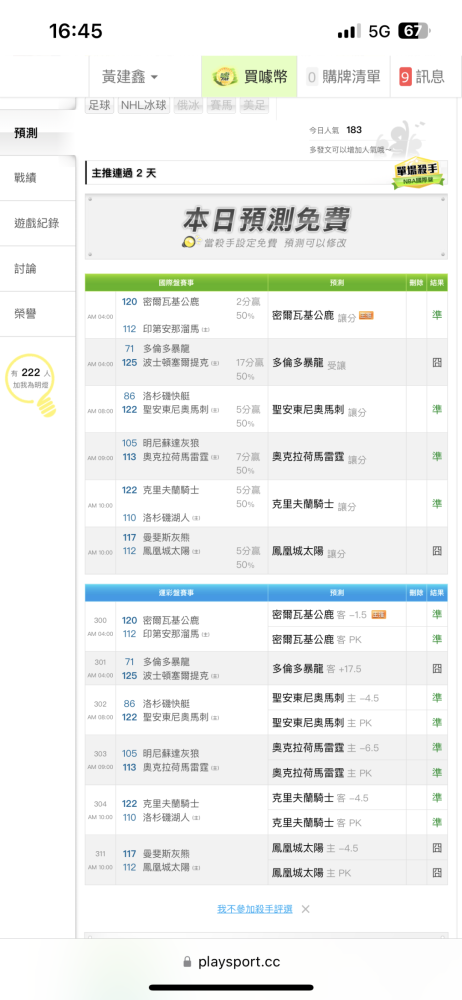Click 曼斐斯灰熊 in the international table
The width and height of the screenshot is (462, 1000).
[x=167, y=538]
